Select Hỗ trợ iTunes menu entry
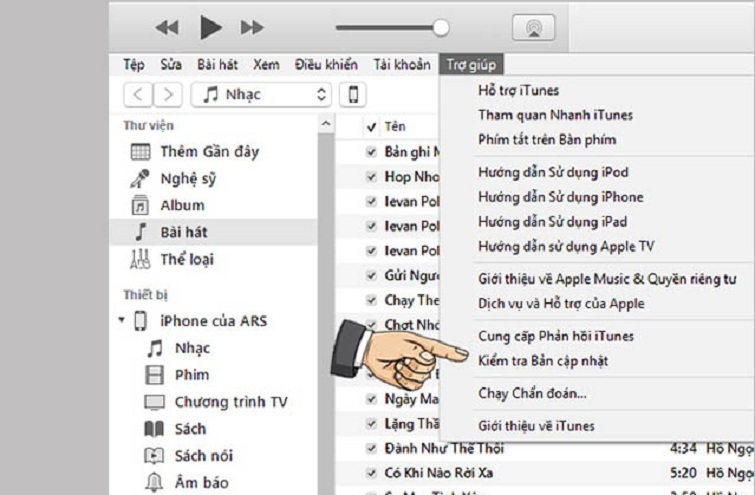 [519, 91]
